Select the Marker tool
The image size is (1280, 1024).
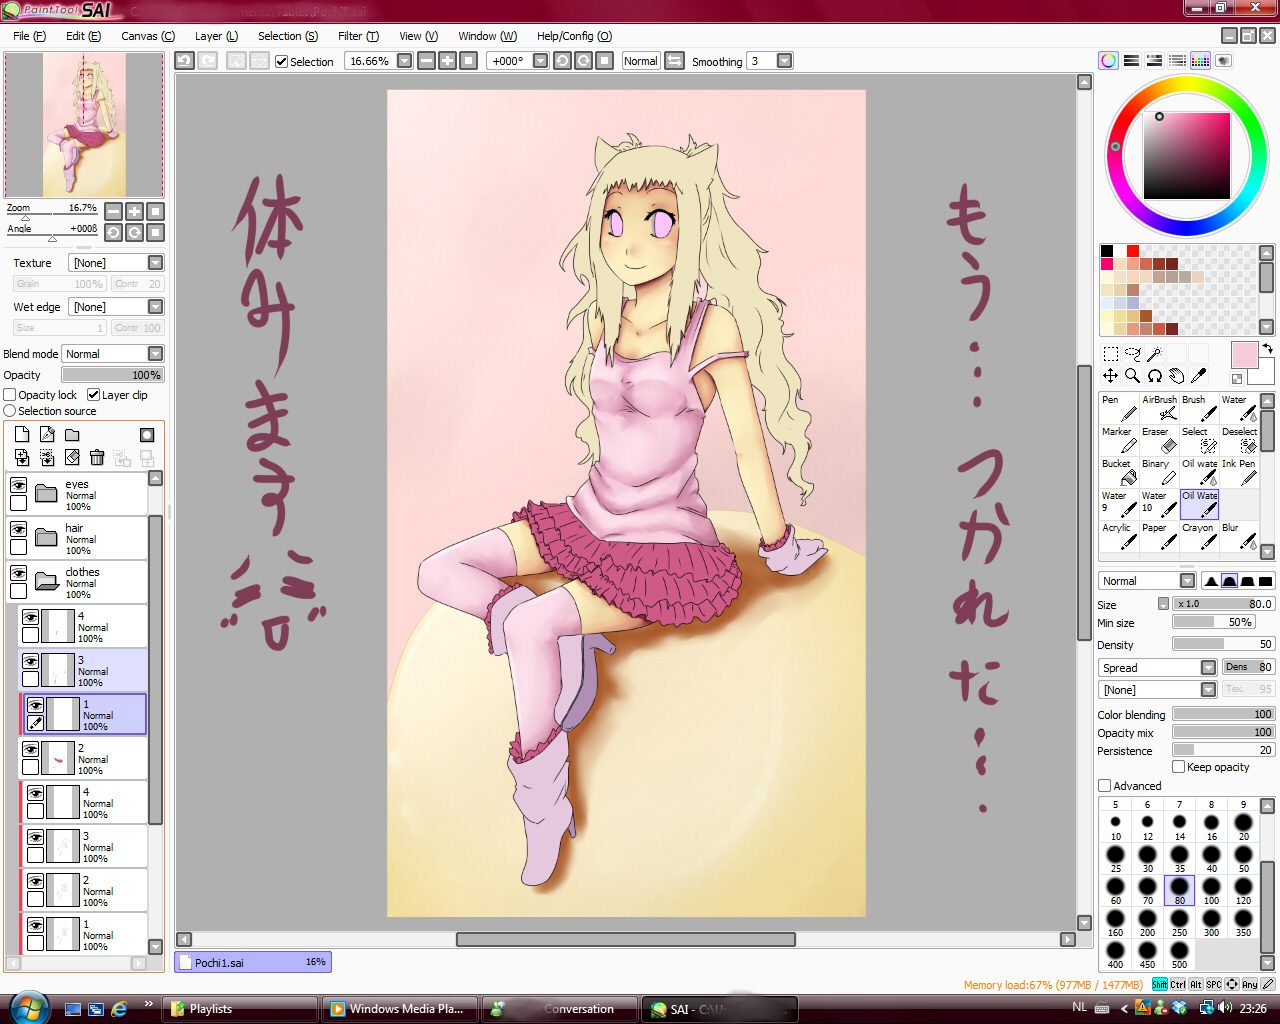[x=1119, y=439]
